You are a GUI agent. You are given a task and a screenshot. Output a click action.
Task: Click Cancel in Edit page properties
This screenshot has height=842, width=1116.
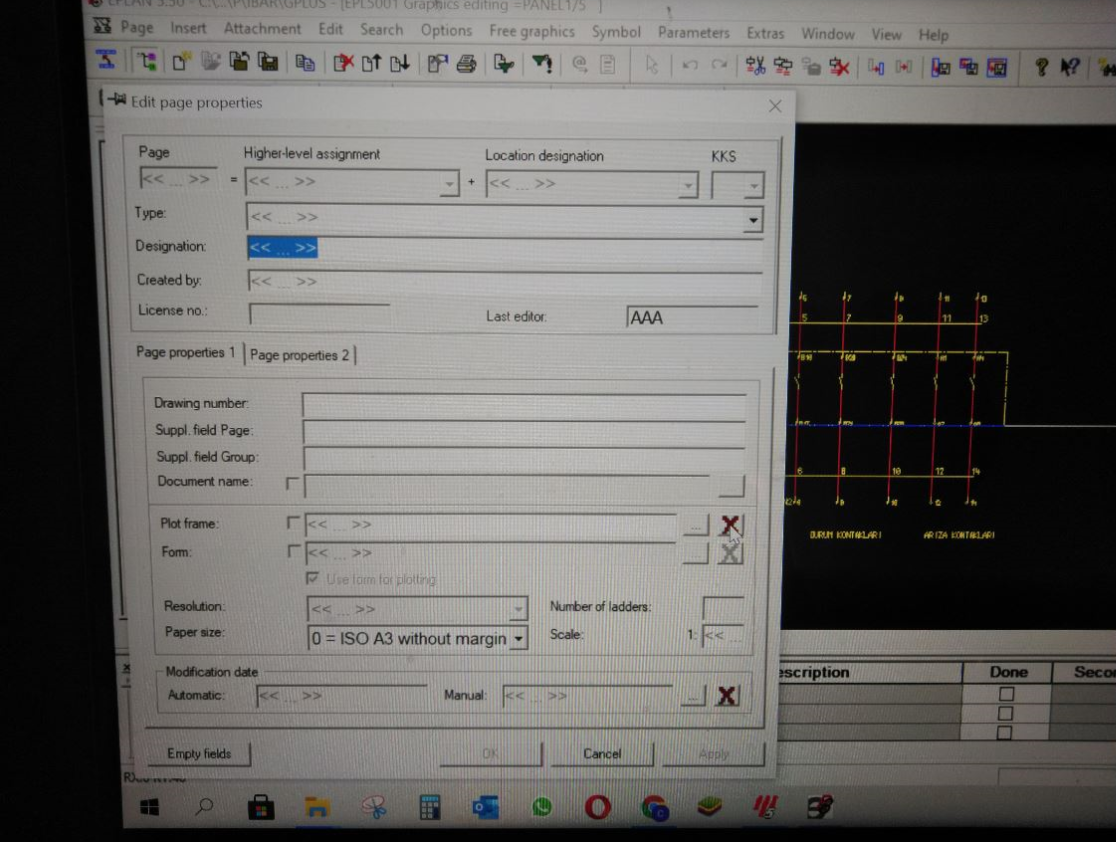pos(602,754)
